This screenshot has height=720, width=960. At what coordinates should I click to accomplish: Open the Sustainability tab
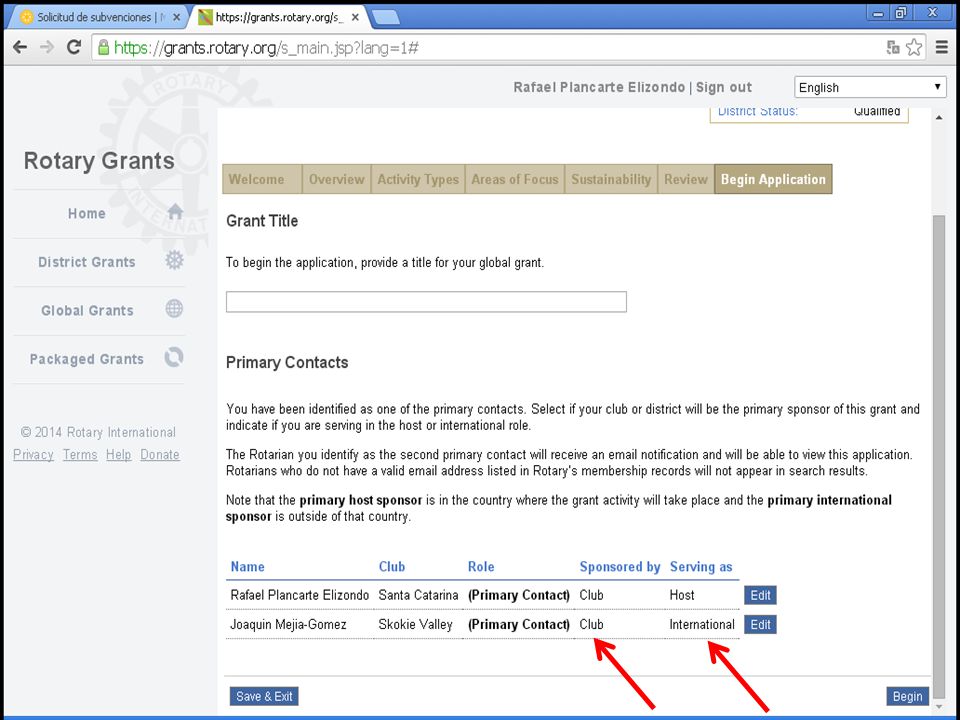click(611, 179)
